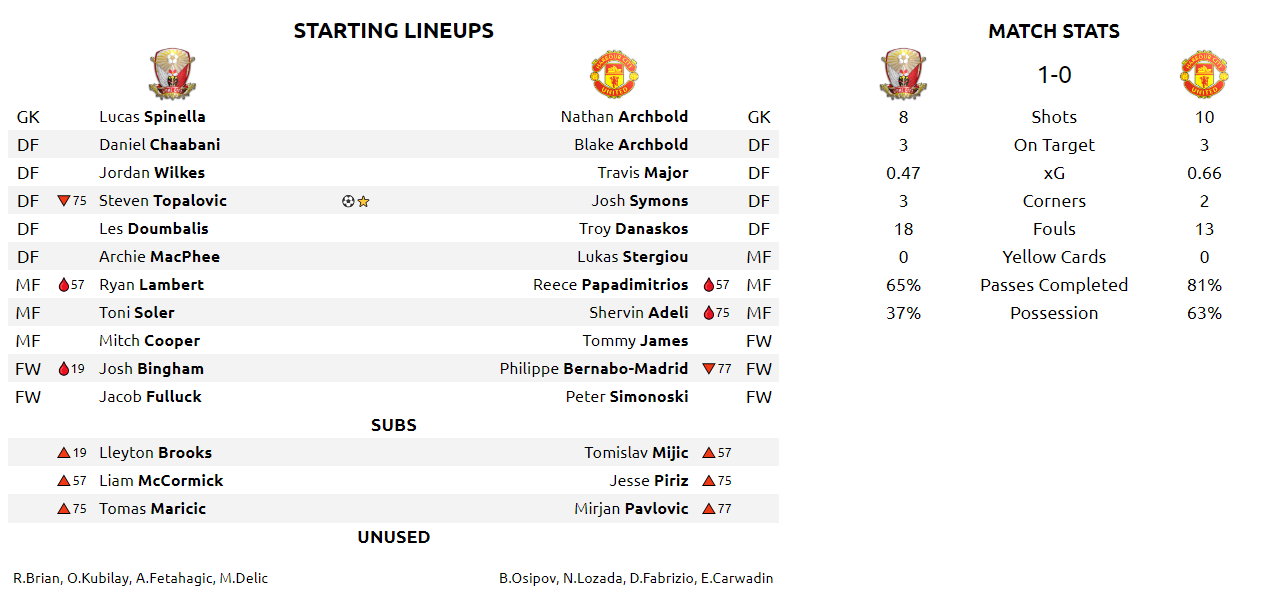Click the goal ball icon next to Topalovic
This screenshot has height=605, width=1282.
347,201
